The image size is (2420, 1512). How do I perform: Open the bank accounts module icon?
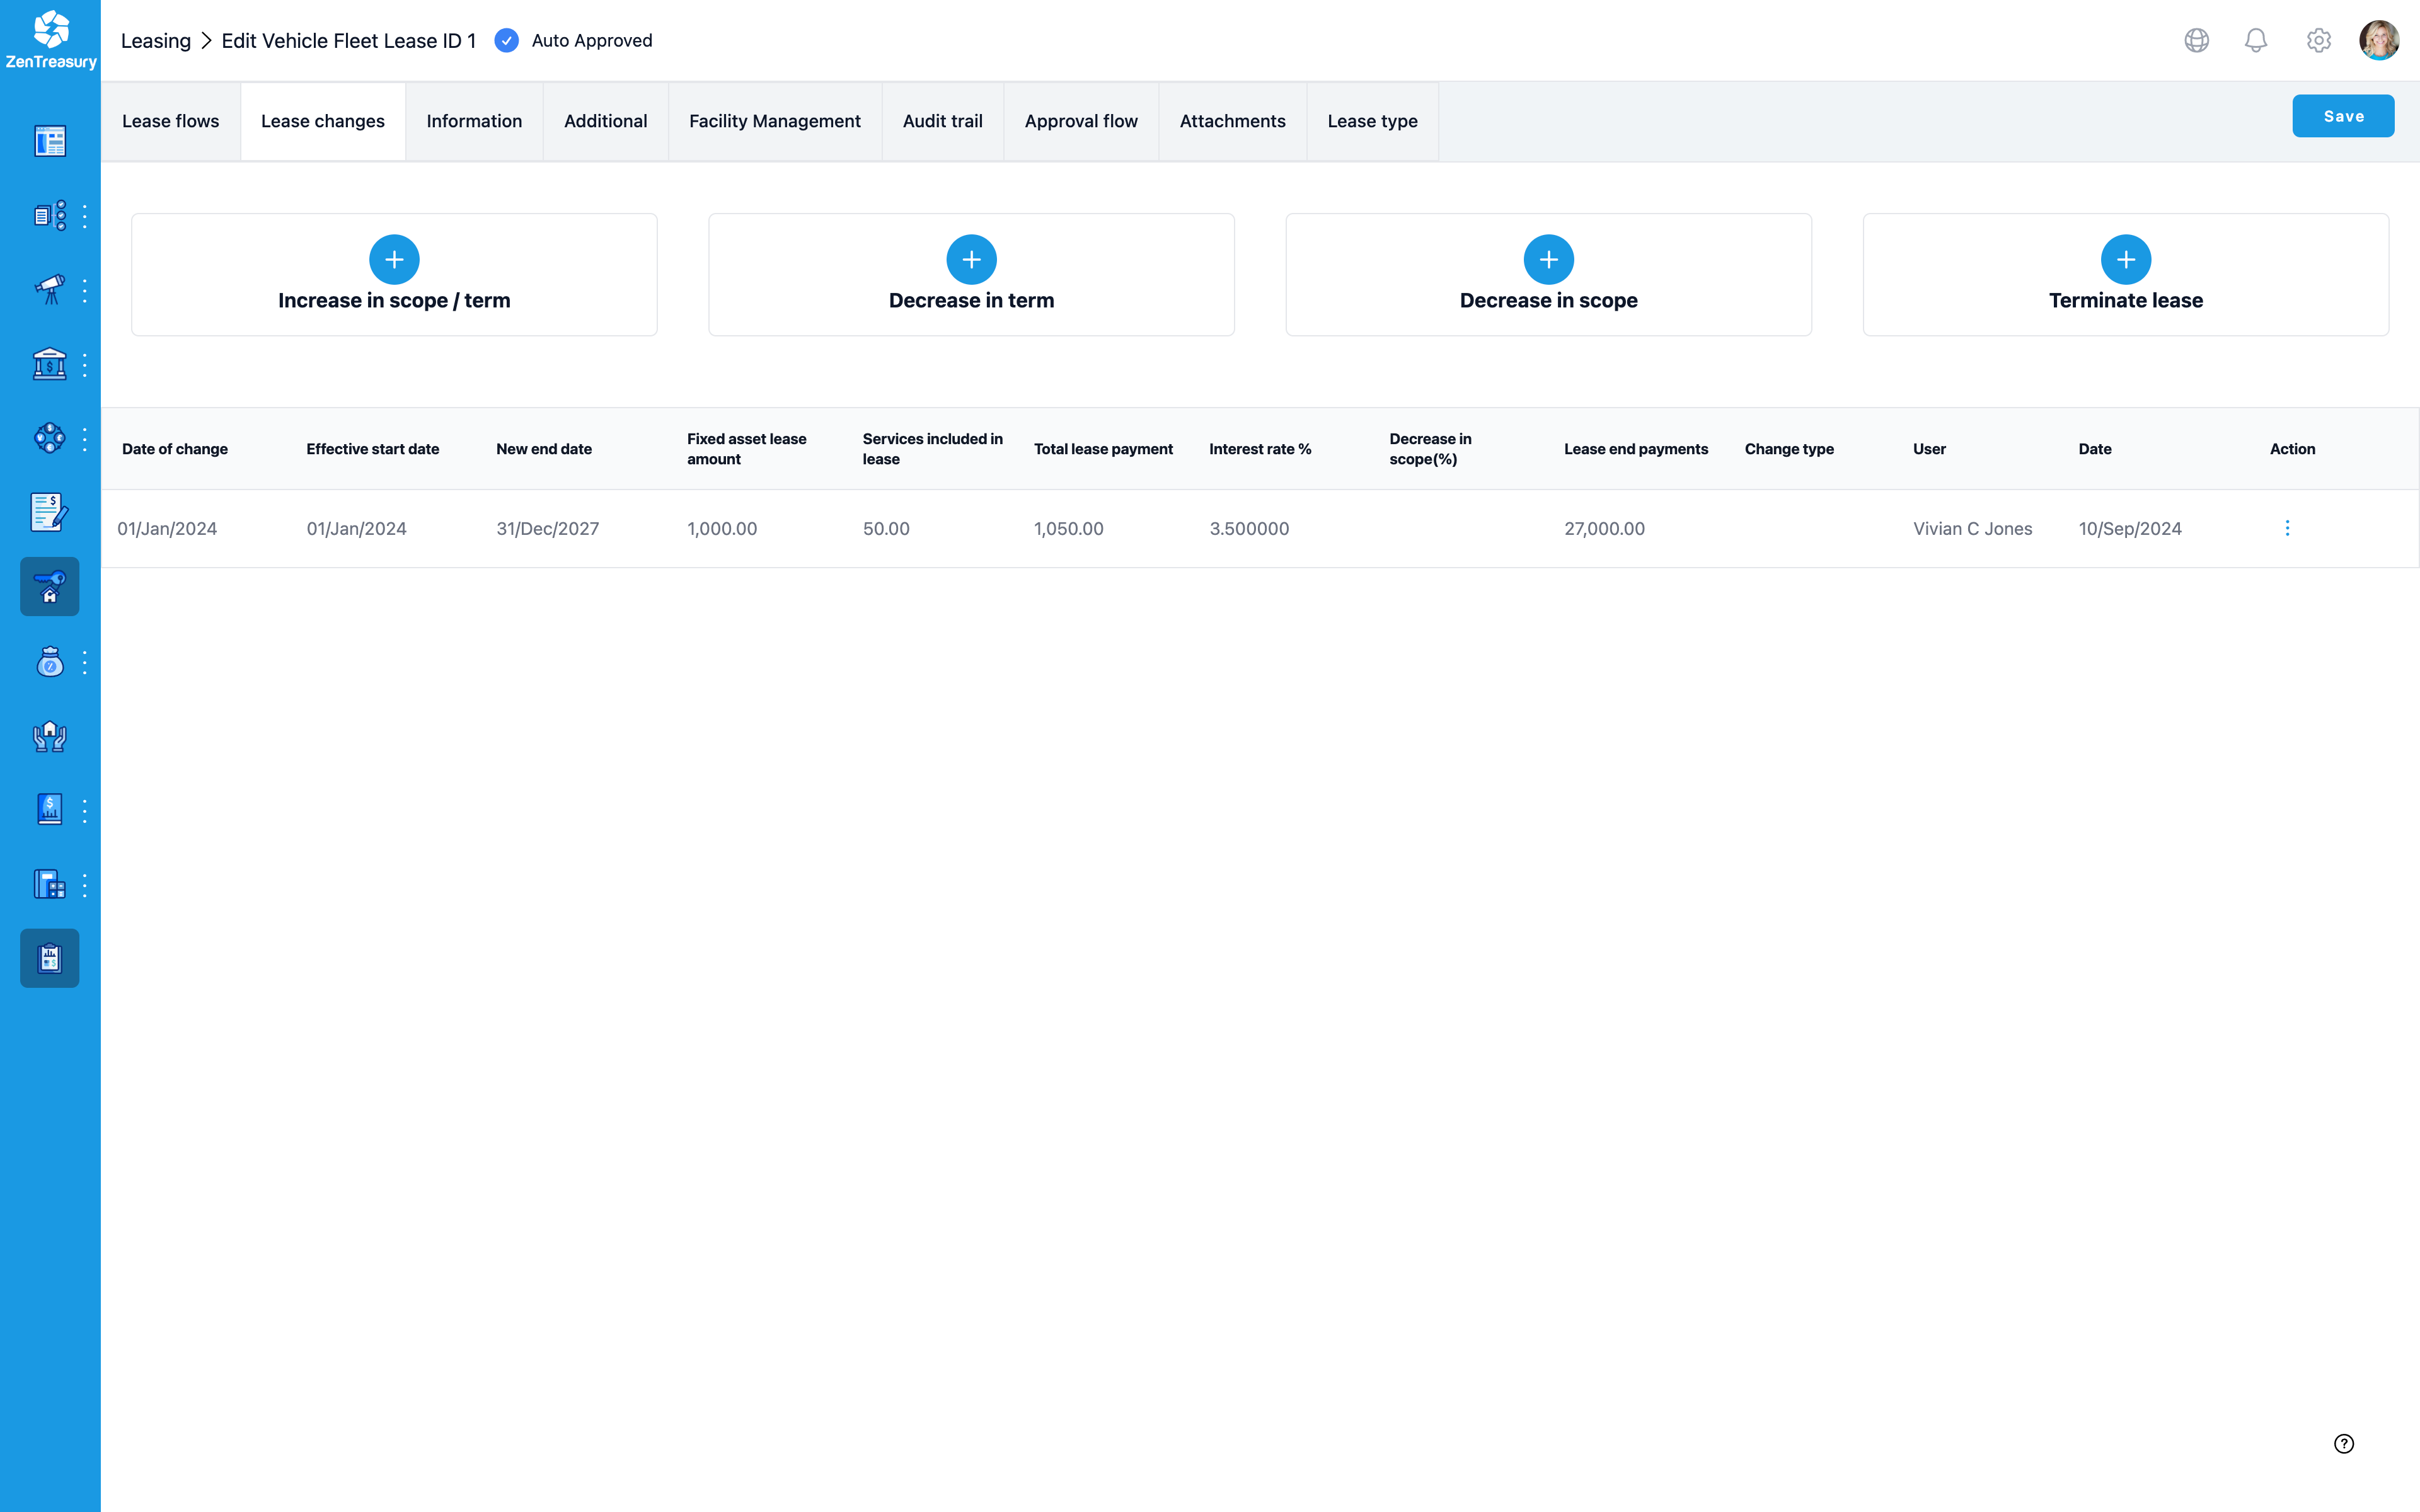(49, 364)
